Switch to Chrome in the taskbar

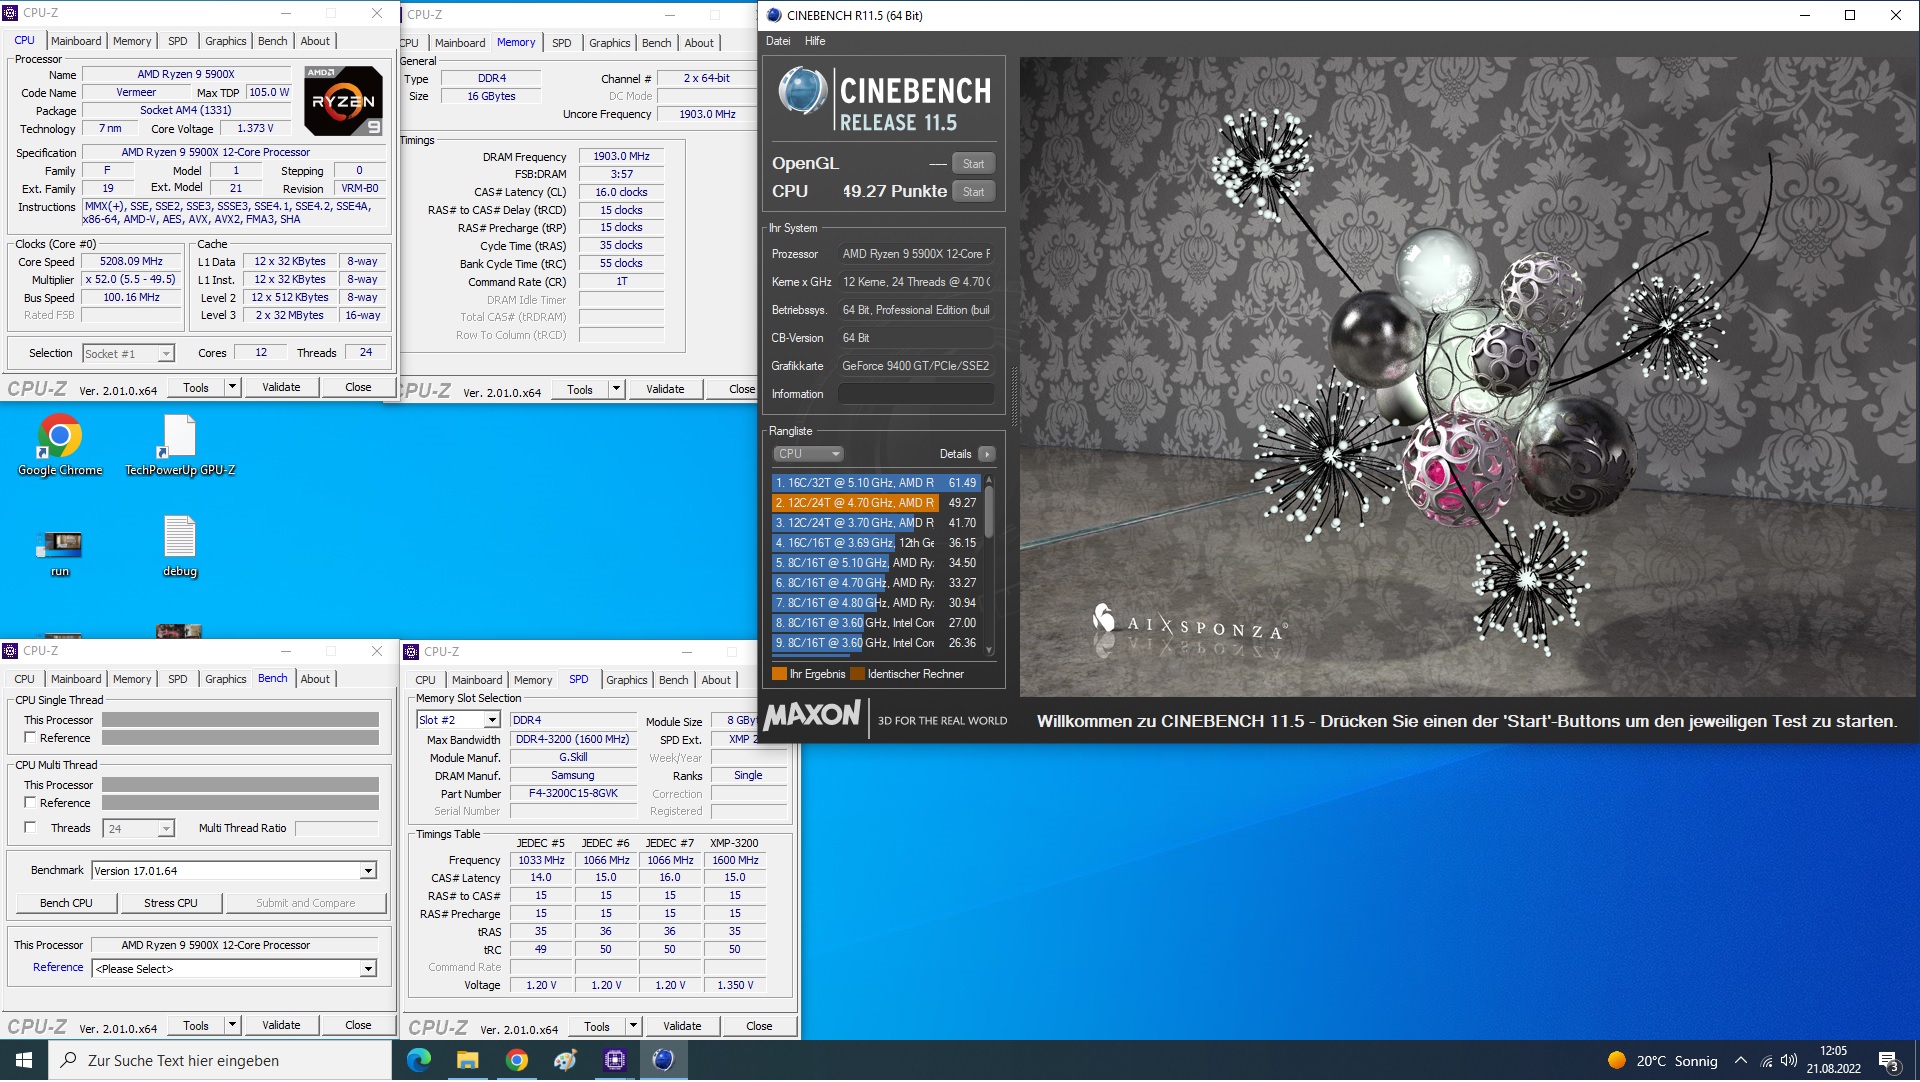pyautogui.click(x=516, y=1061)
